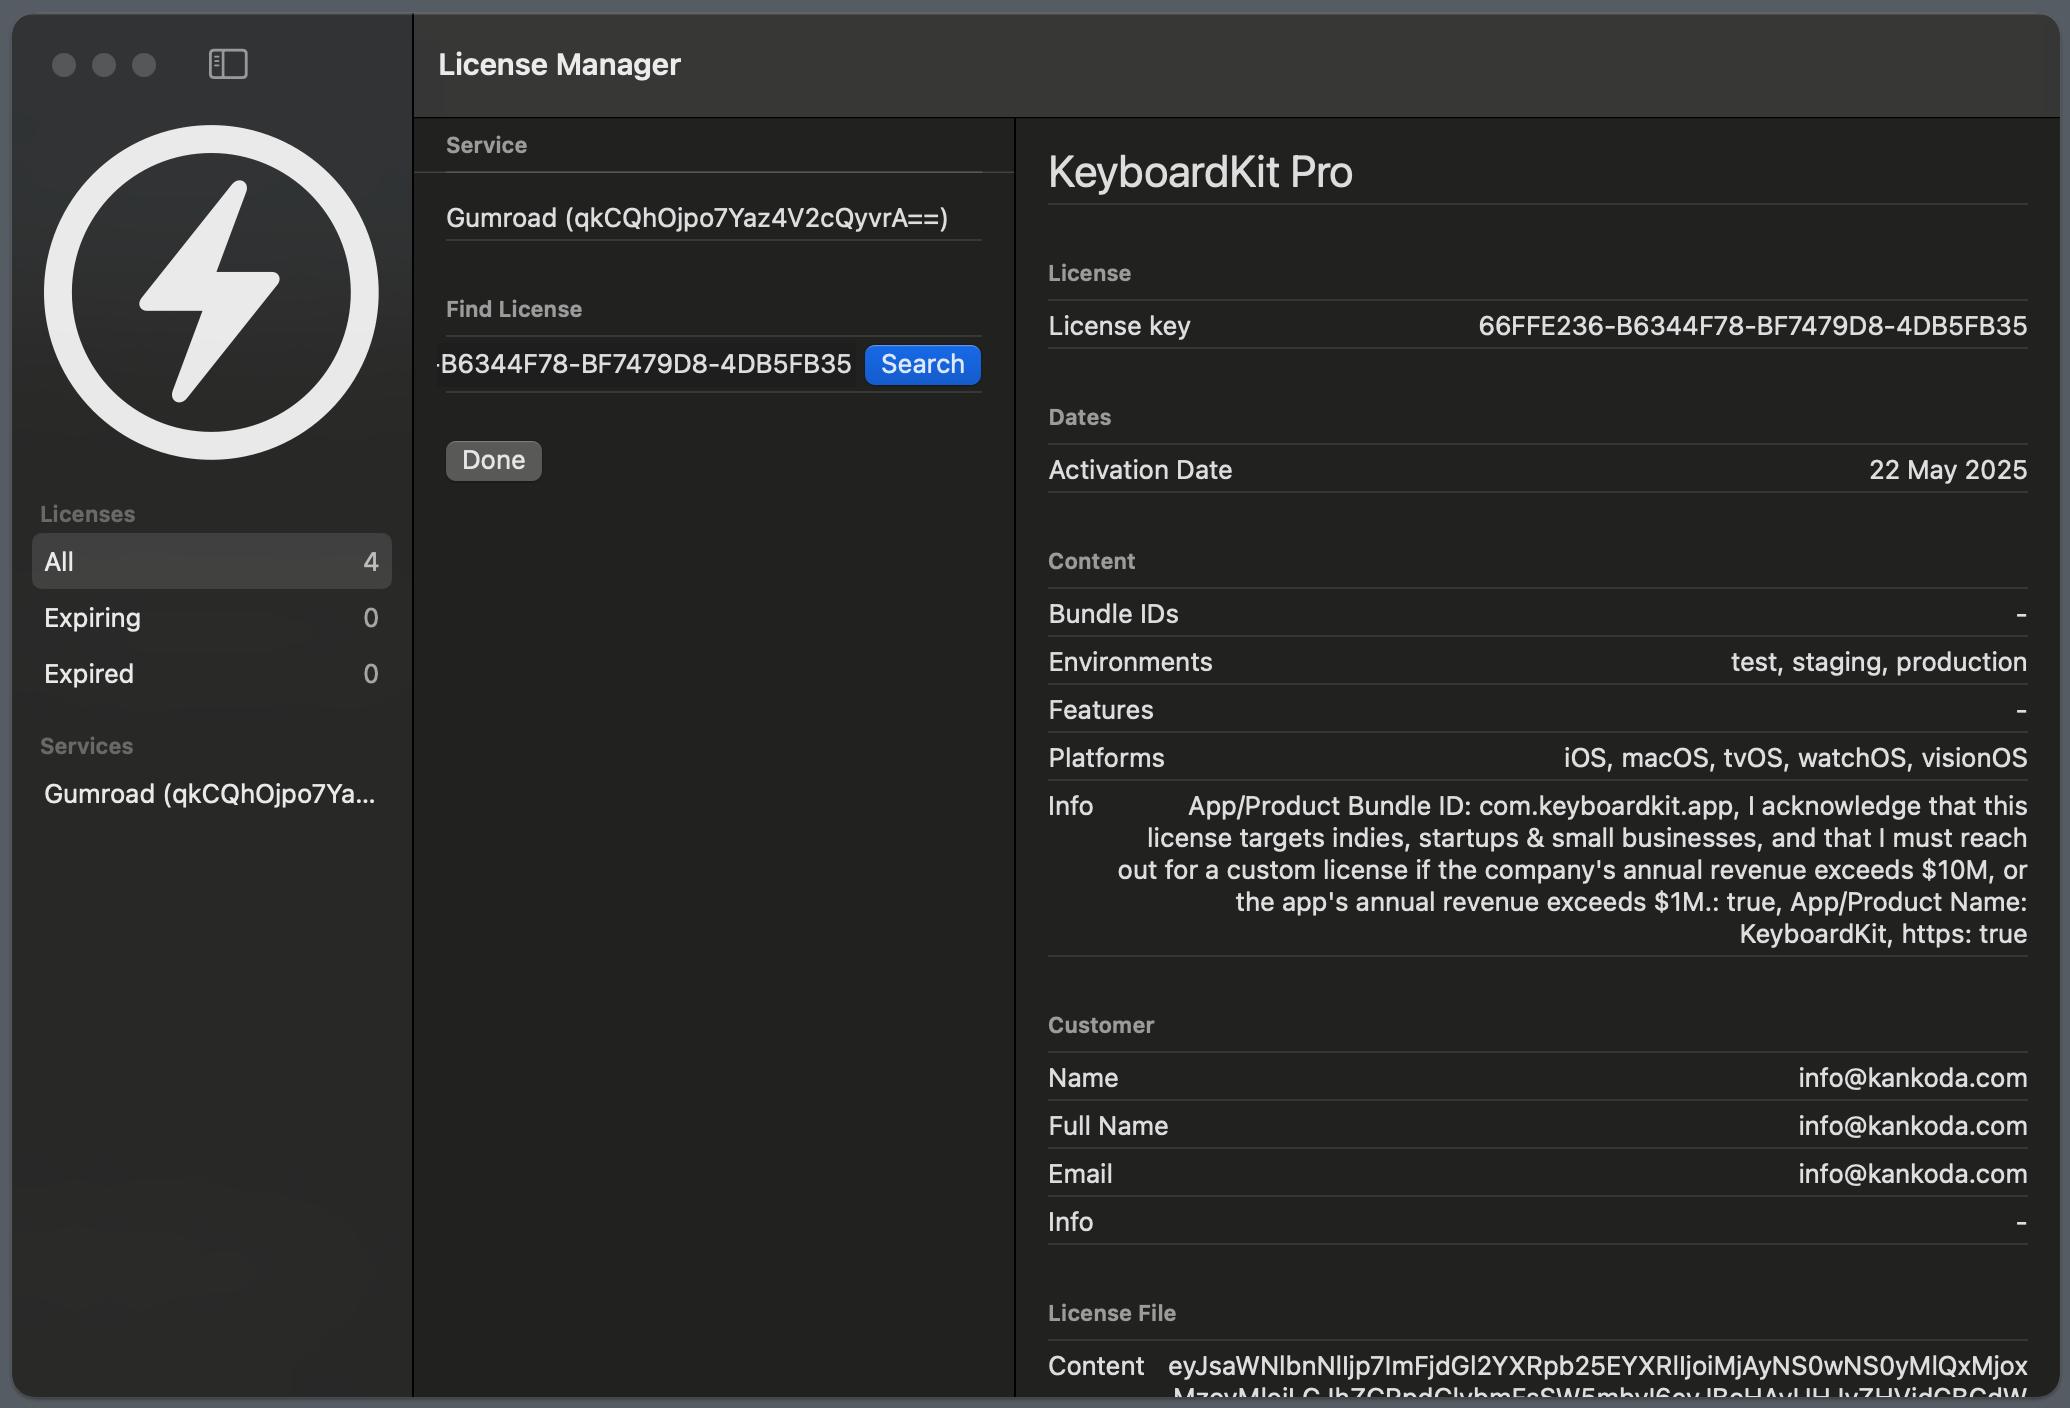
Task: Click the Search button
Action: 922,364
